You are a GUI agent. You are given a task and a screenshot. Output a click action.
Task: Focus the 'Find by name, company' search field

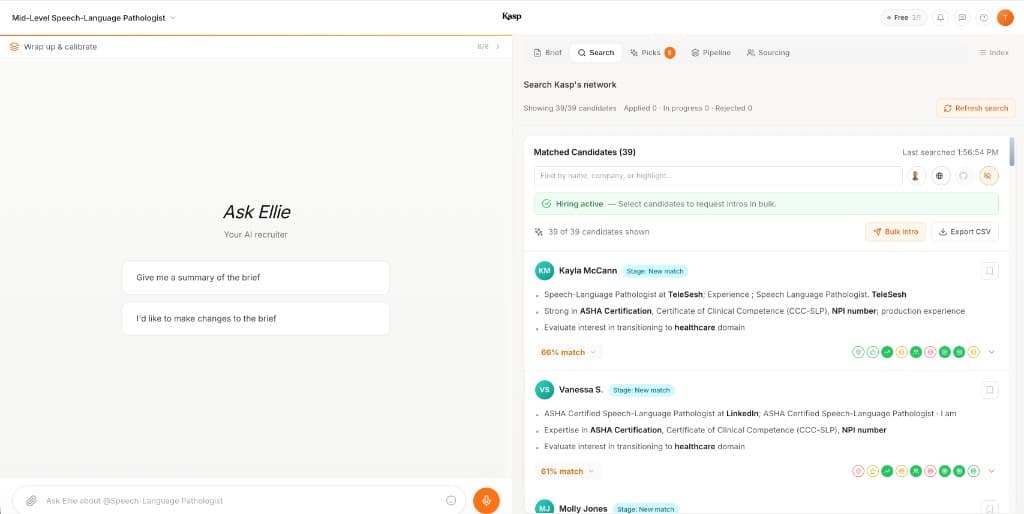click(x=718, y=176)
